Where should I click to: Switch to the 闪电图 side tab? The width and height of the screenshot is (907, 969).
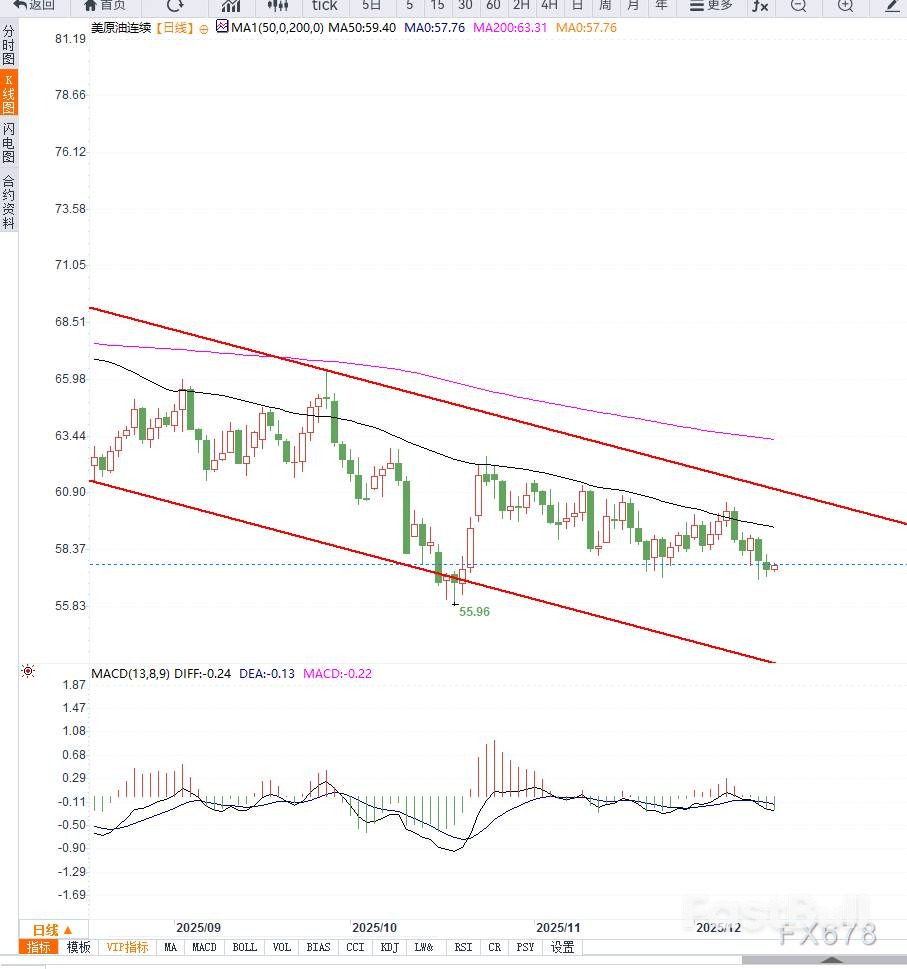tap(9, 143)
